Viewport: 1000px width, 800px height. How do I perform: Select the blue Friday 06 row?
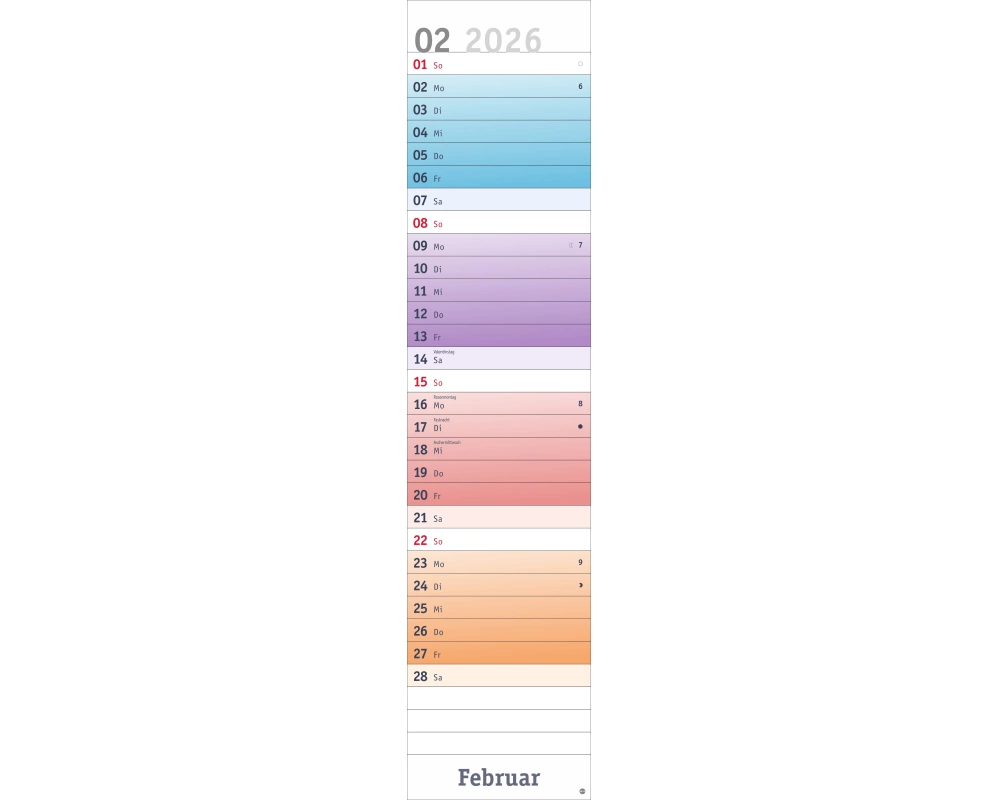pyautogui.click(x=499, y=178)
